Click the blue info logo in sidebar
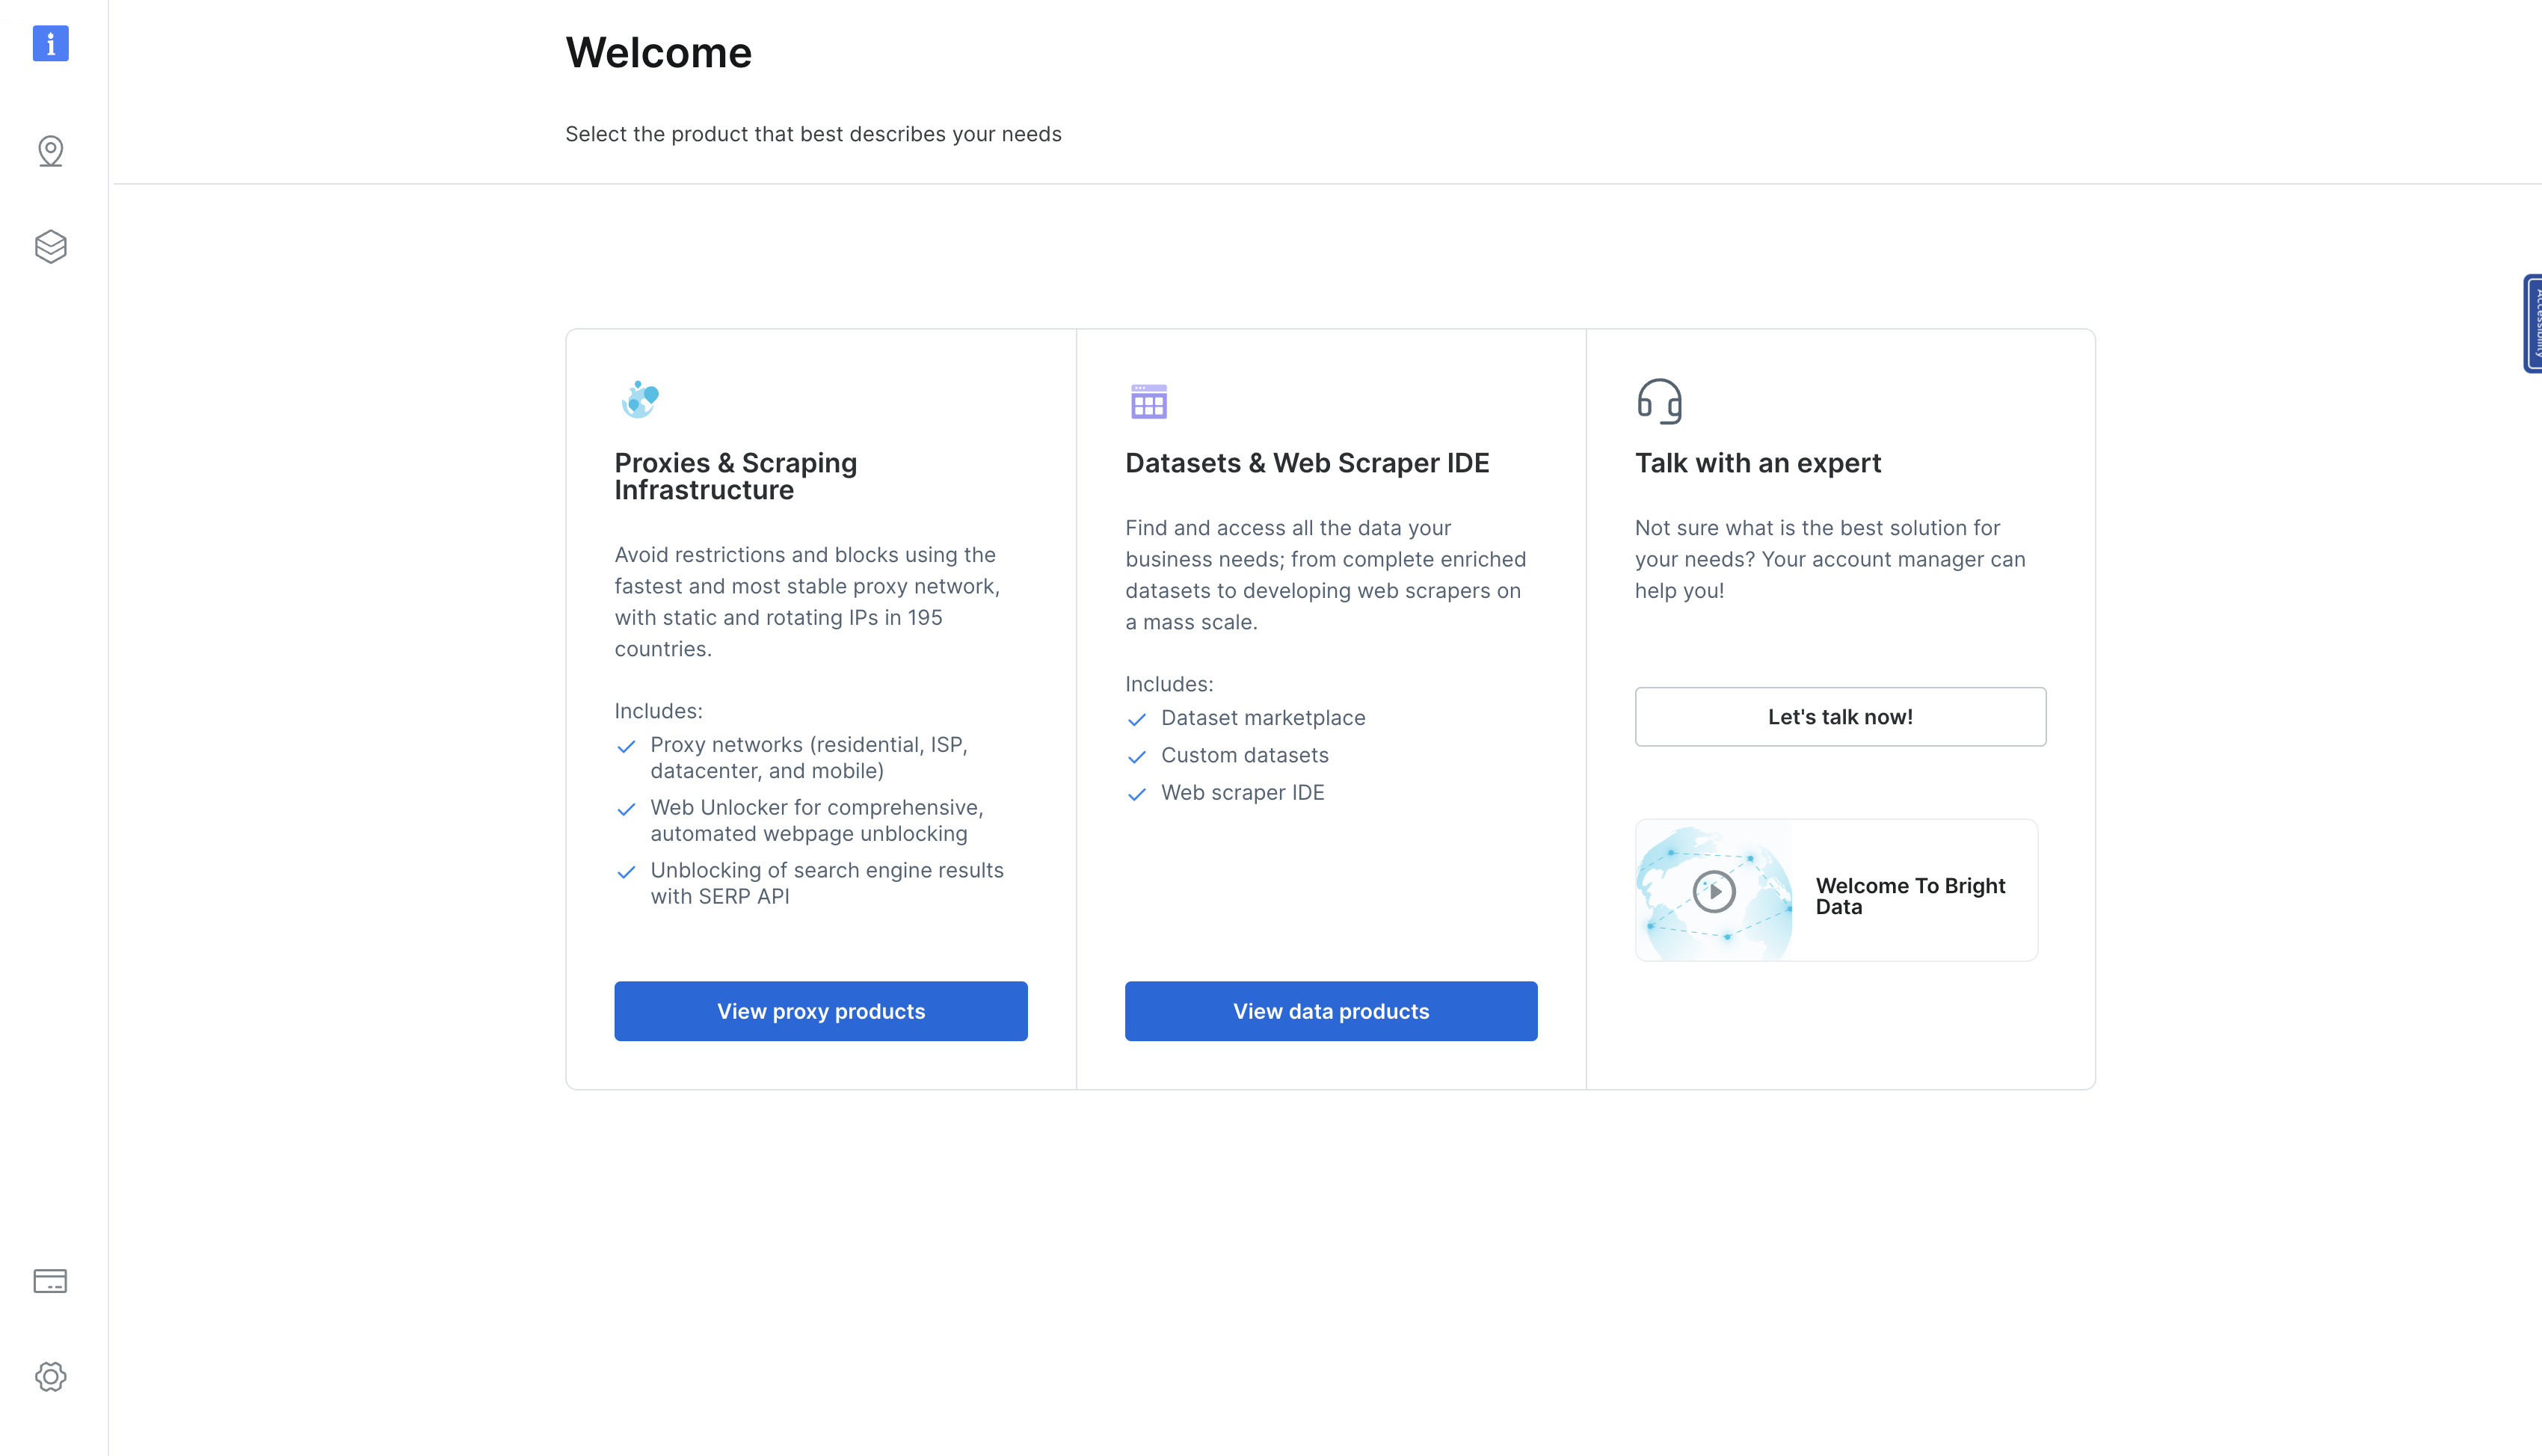This screenshot has height=1456, width=2542. pos(50,43)
